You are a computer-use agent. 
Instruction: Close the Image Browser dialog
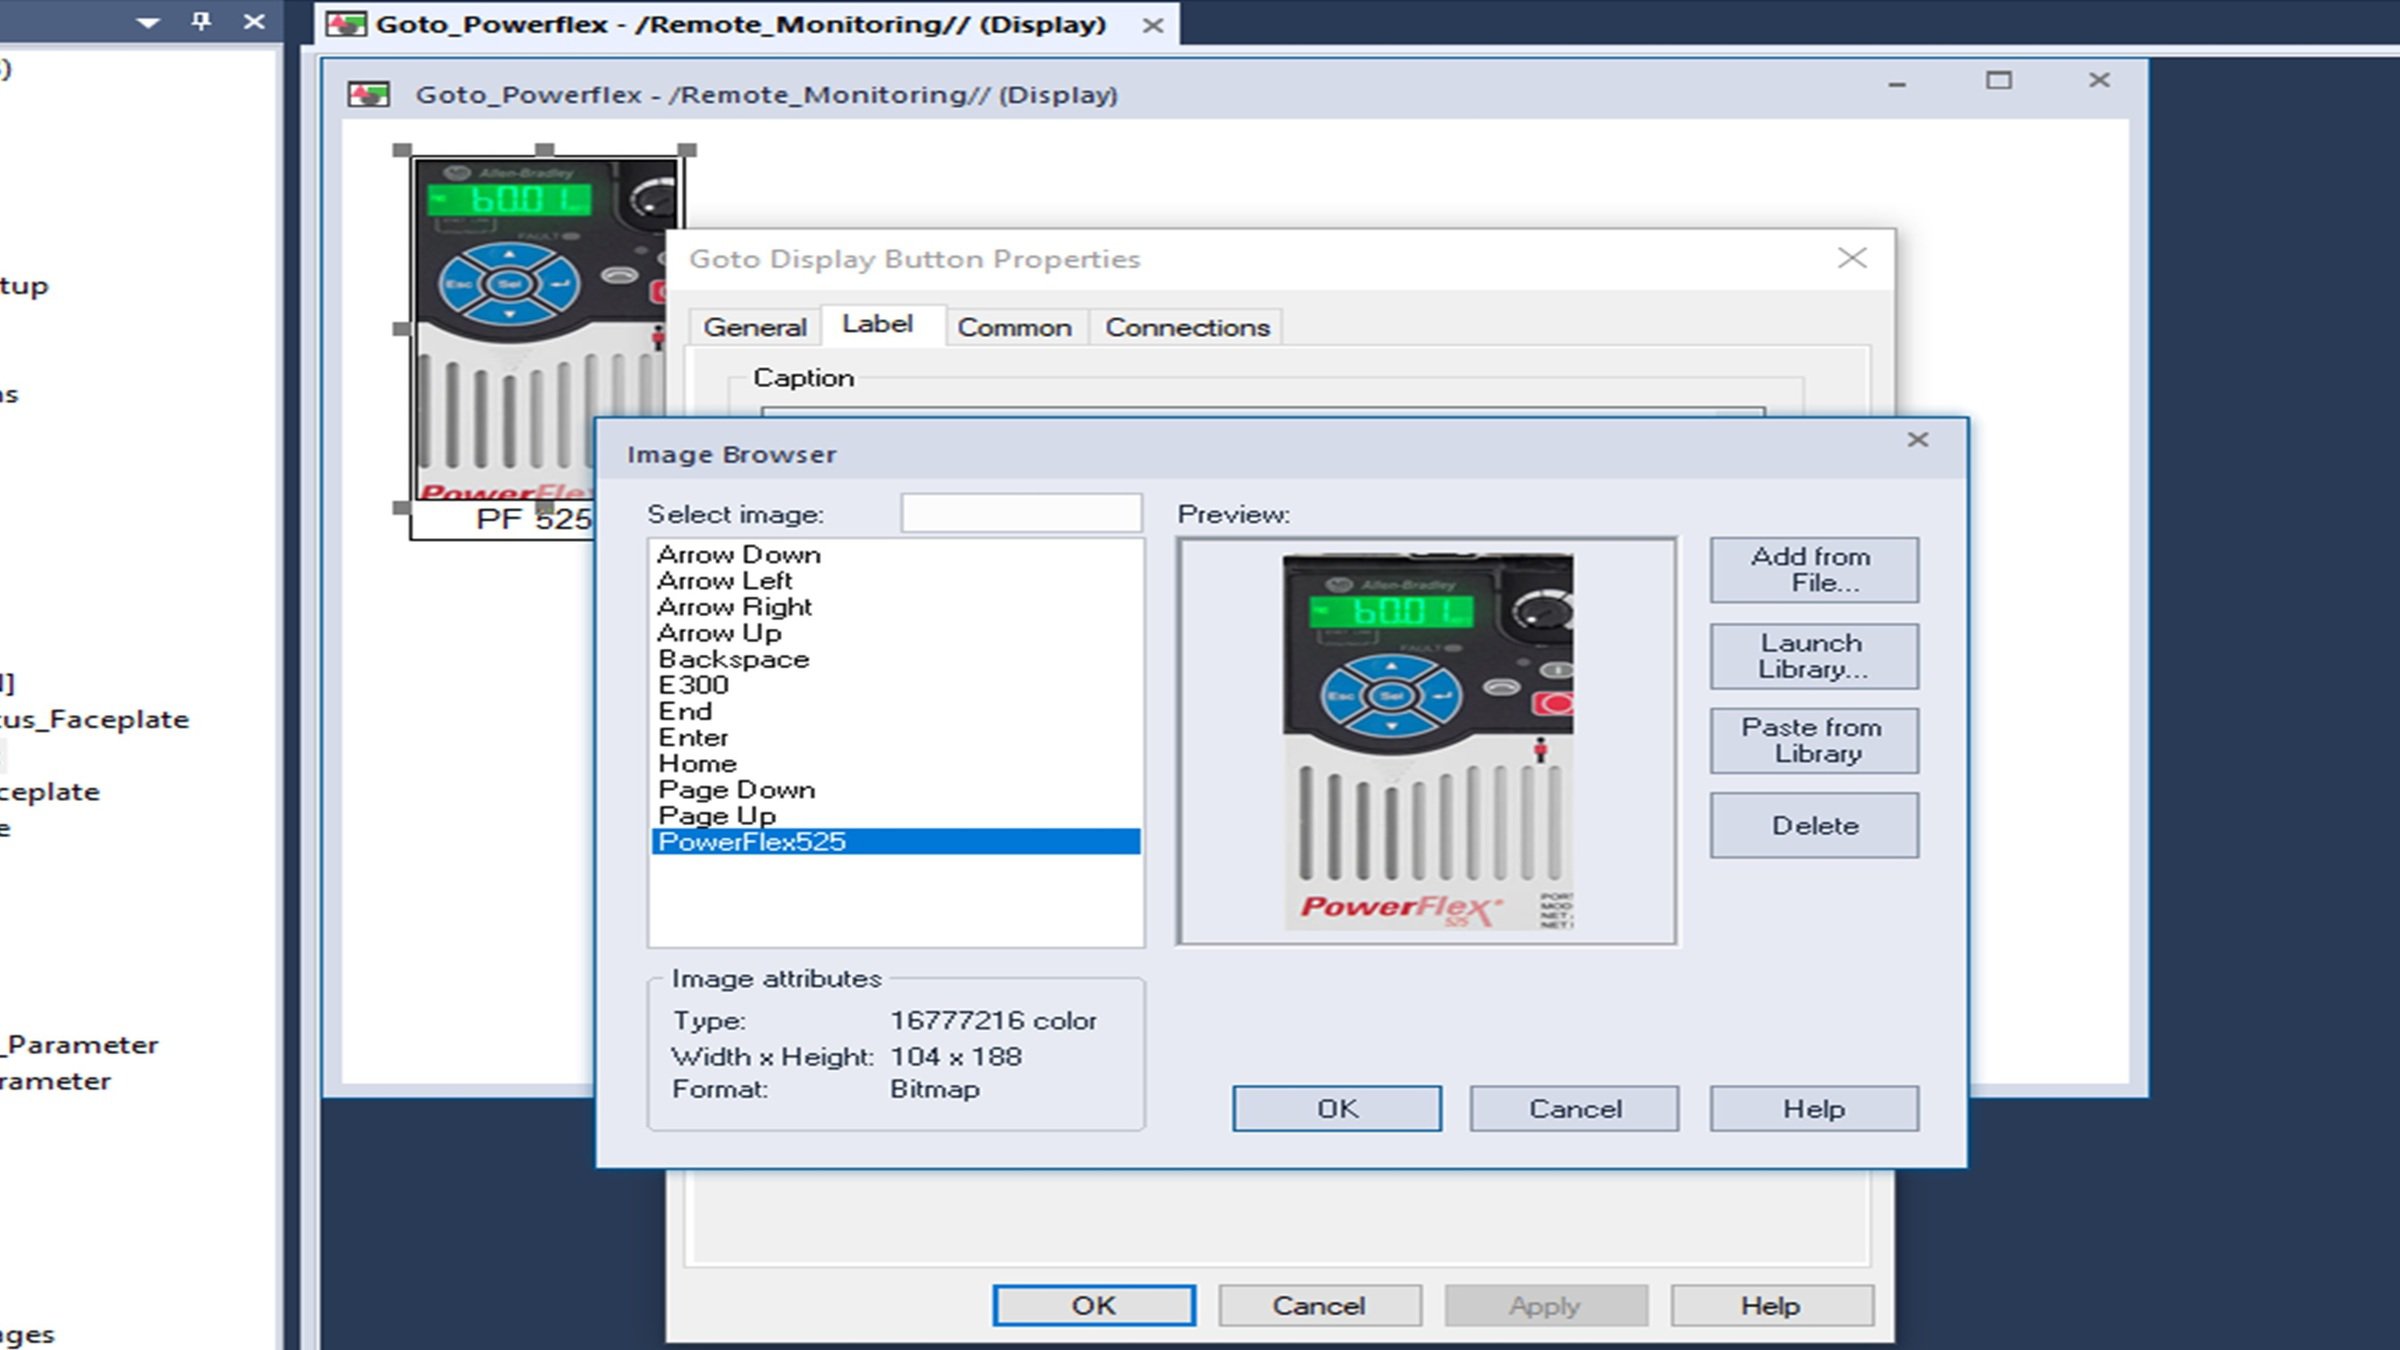coord(1917,440)
